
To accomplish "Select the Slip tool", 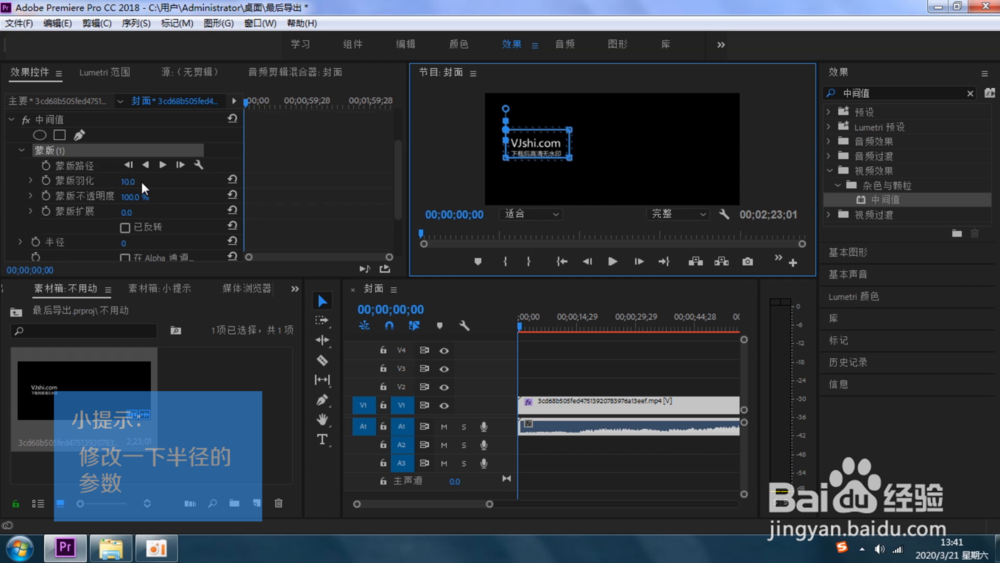I will coord(323,380).
